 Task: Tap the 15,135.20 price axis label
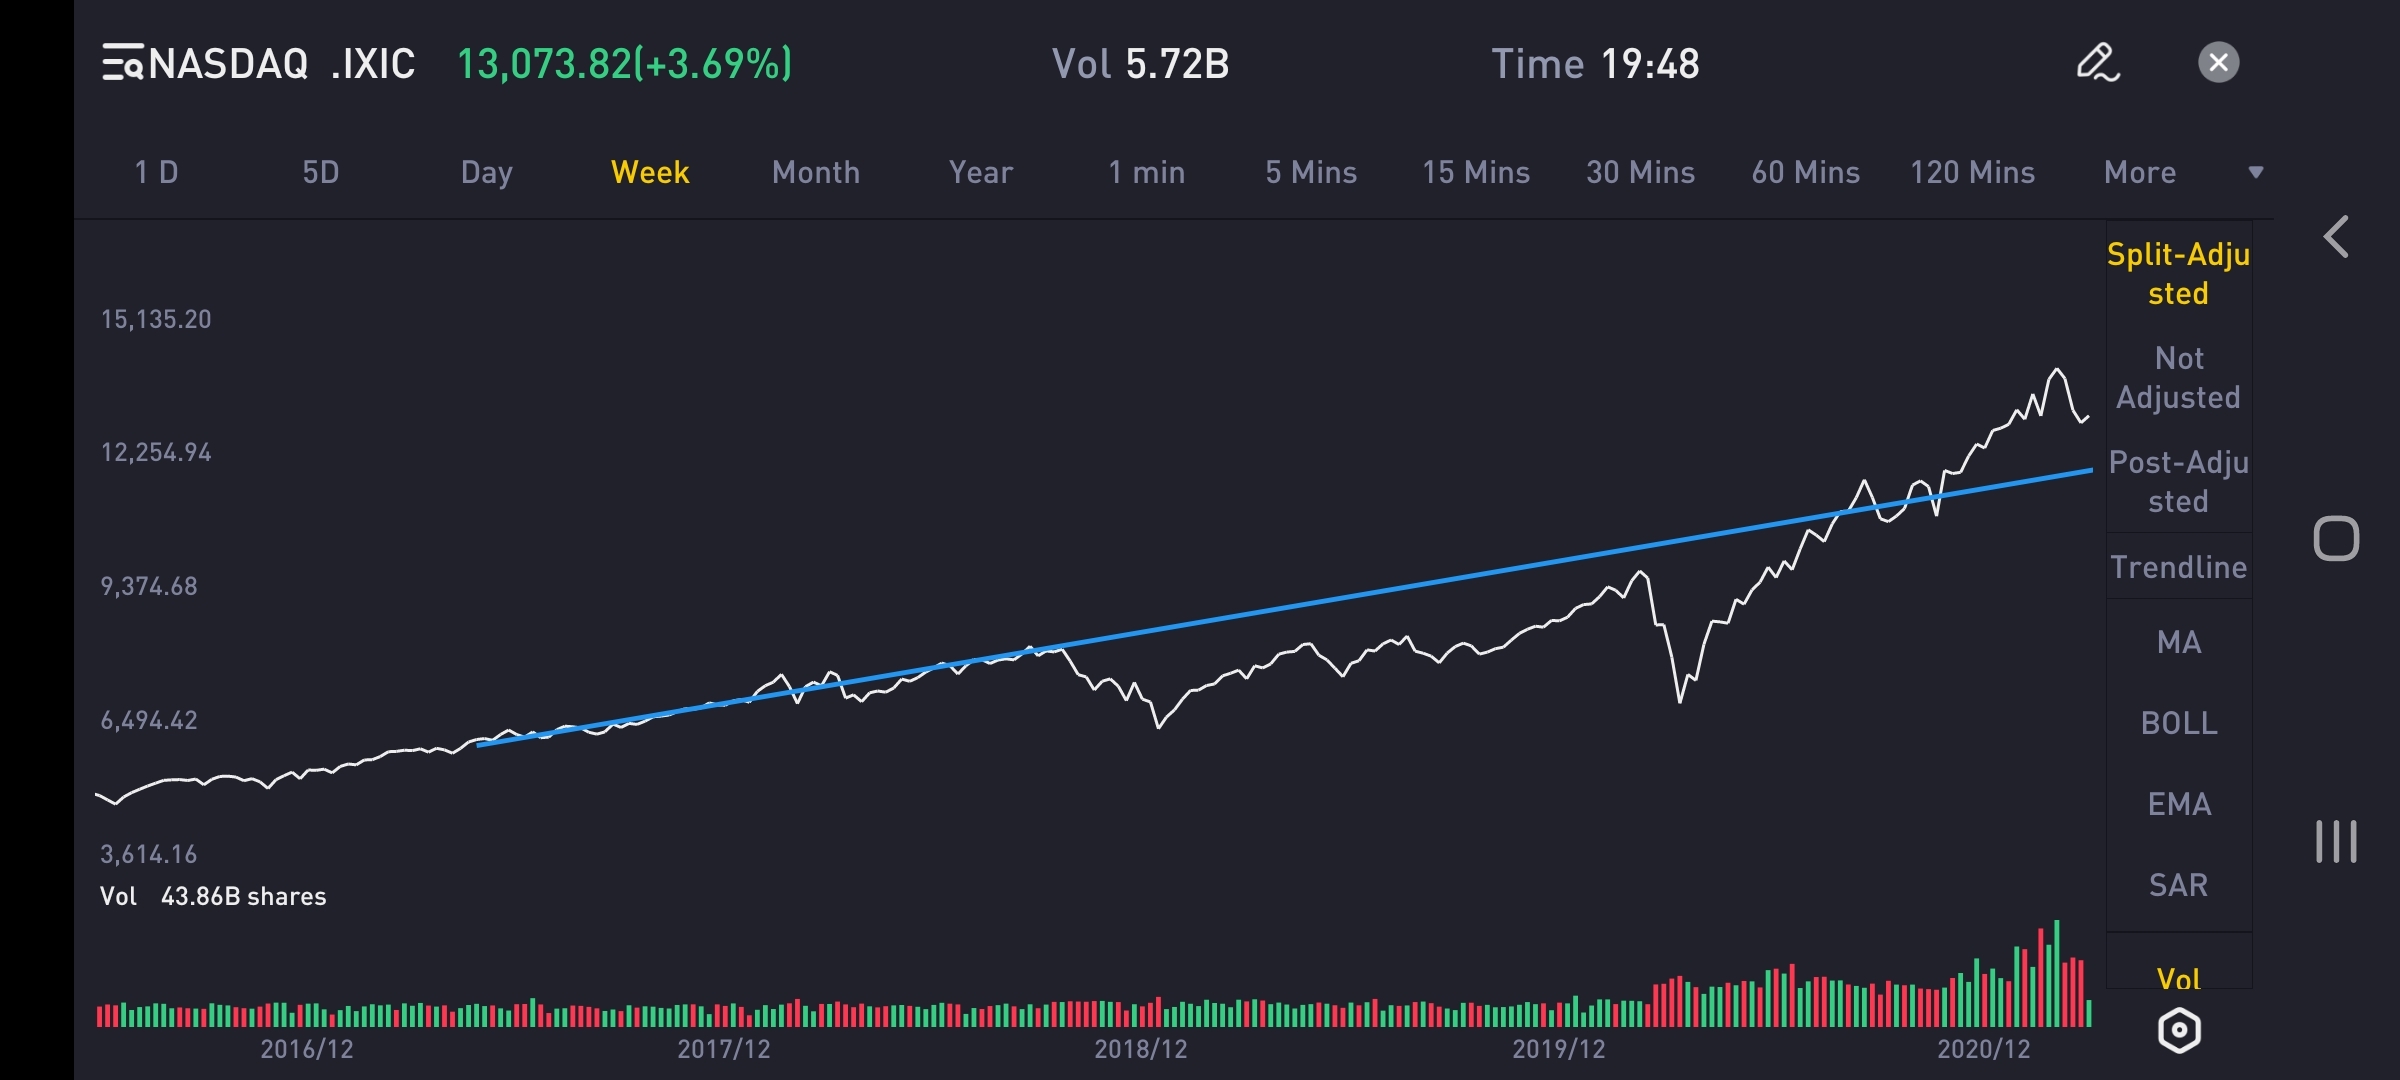click(x=156, y=319)
